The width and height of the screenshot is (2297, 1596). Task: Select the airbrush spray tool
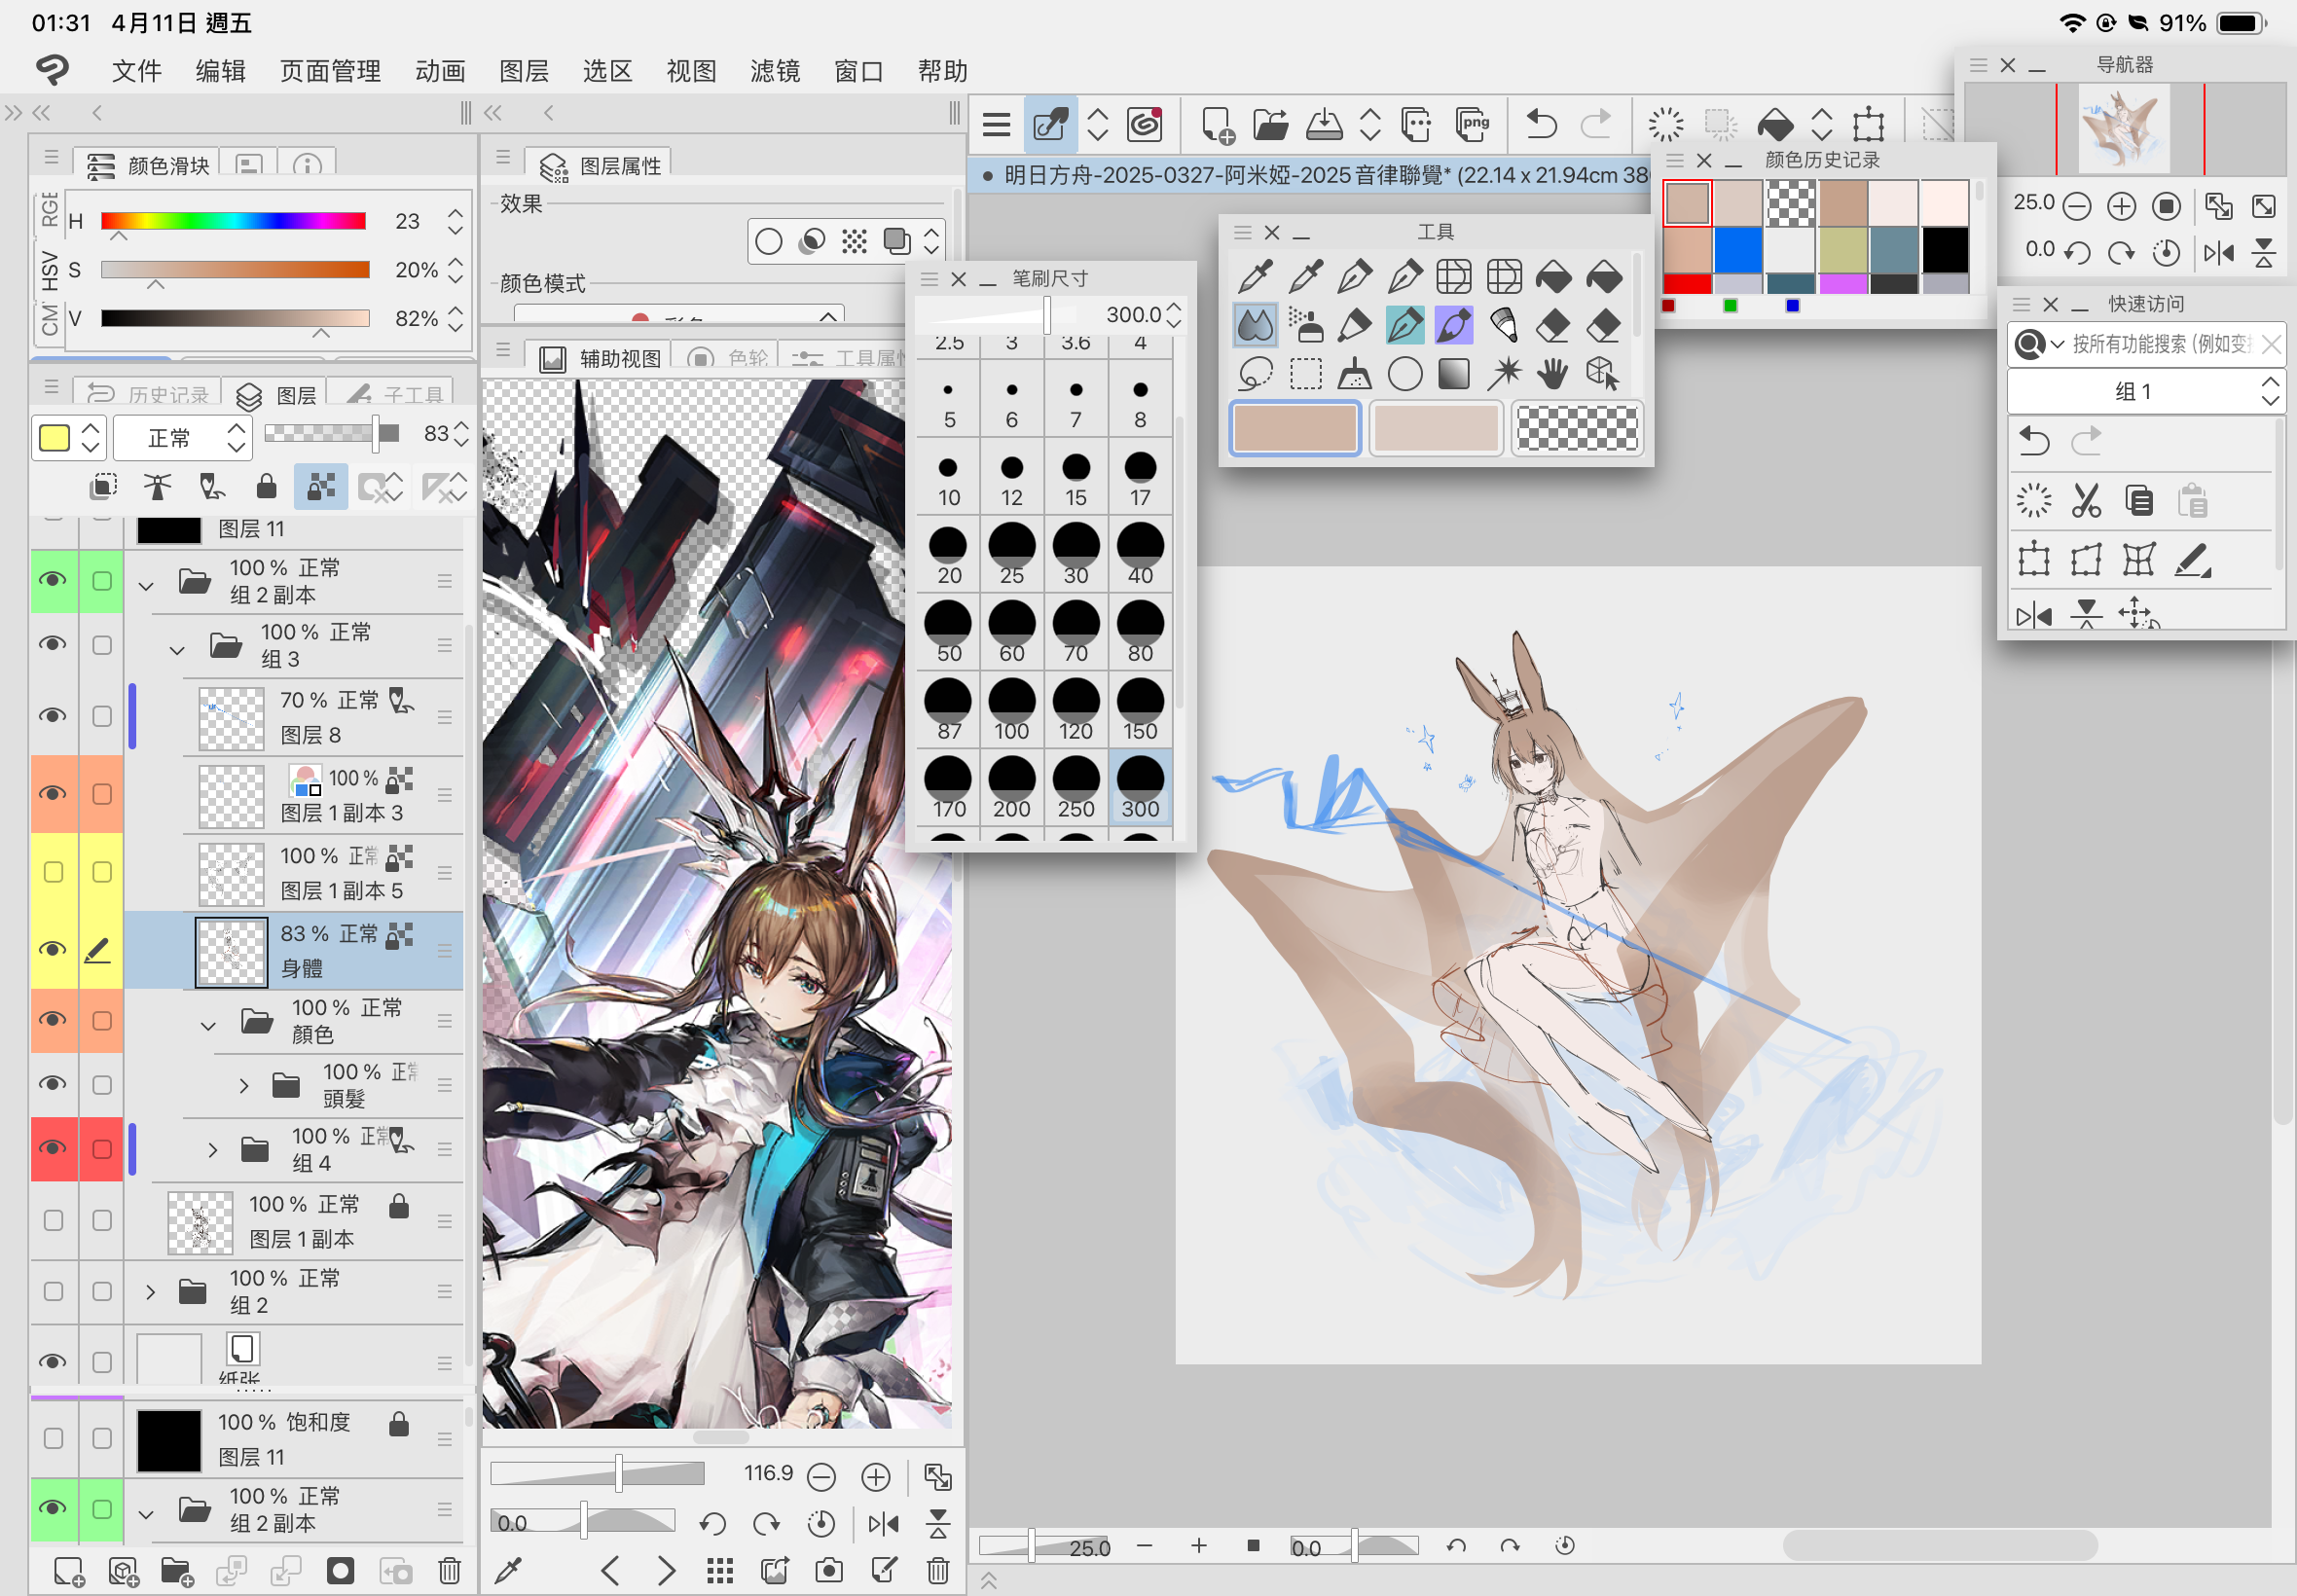[1305, 325]
